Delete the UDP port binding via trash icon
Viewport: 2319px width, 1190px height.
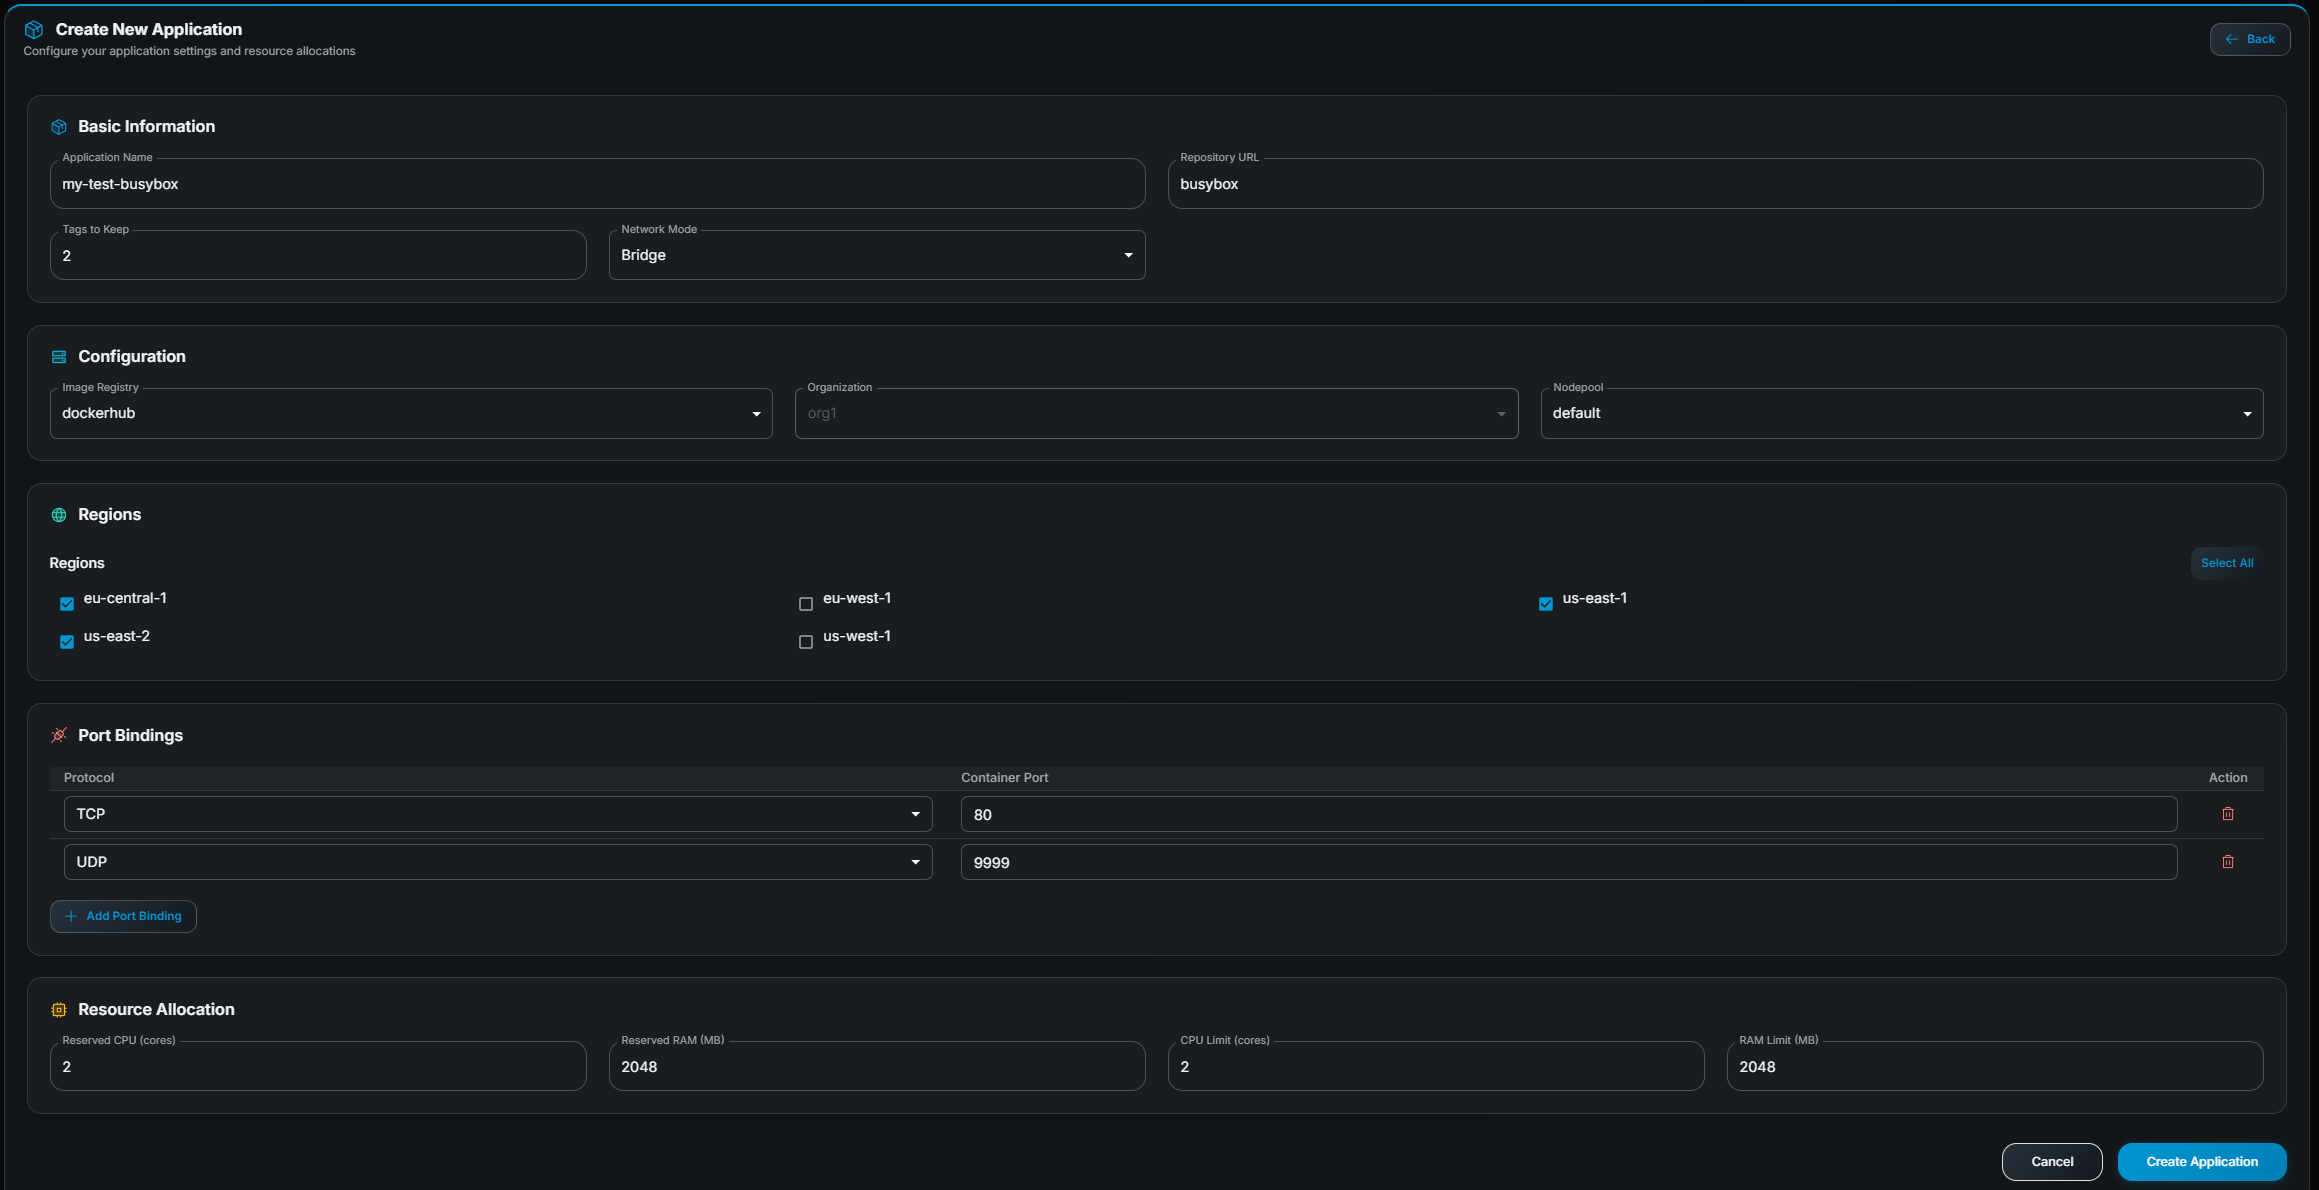(2228, 861)
